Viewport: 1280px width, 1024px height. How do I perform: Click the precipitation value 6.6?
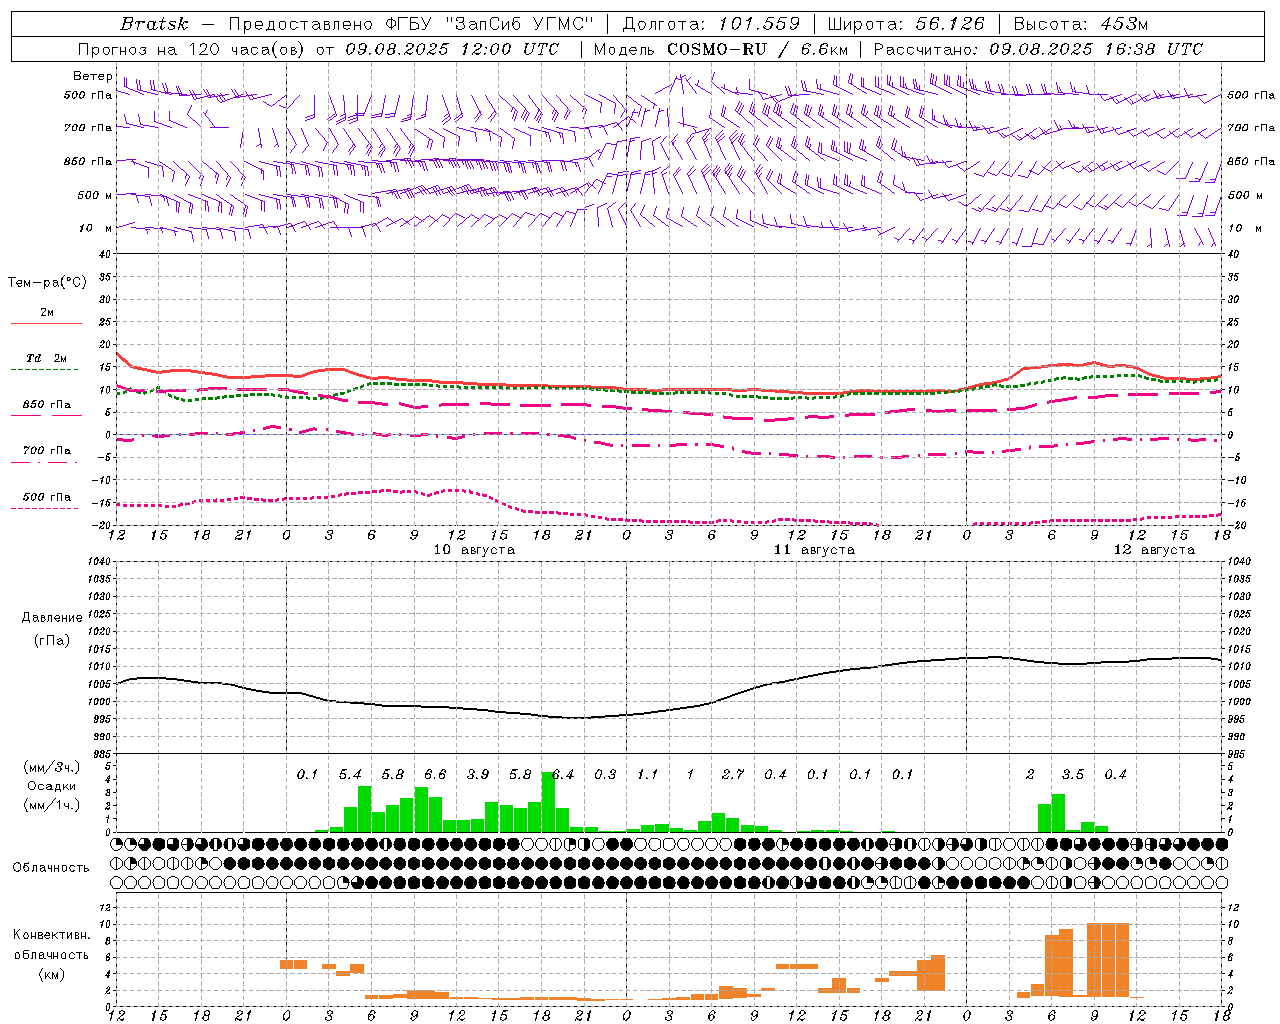pos(435,774)
